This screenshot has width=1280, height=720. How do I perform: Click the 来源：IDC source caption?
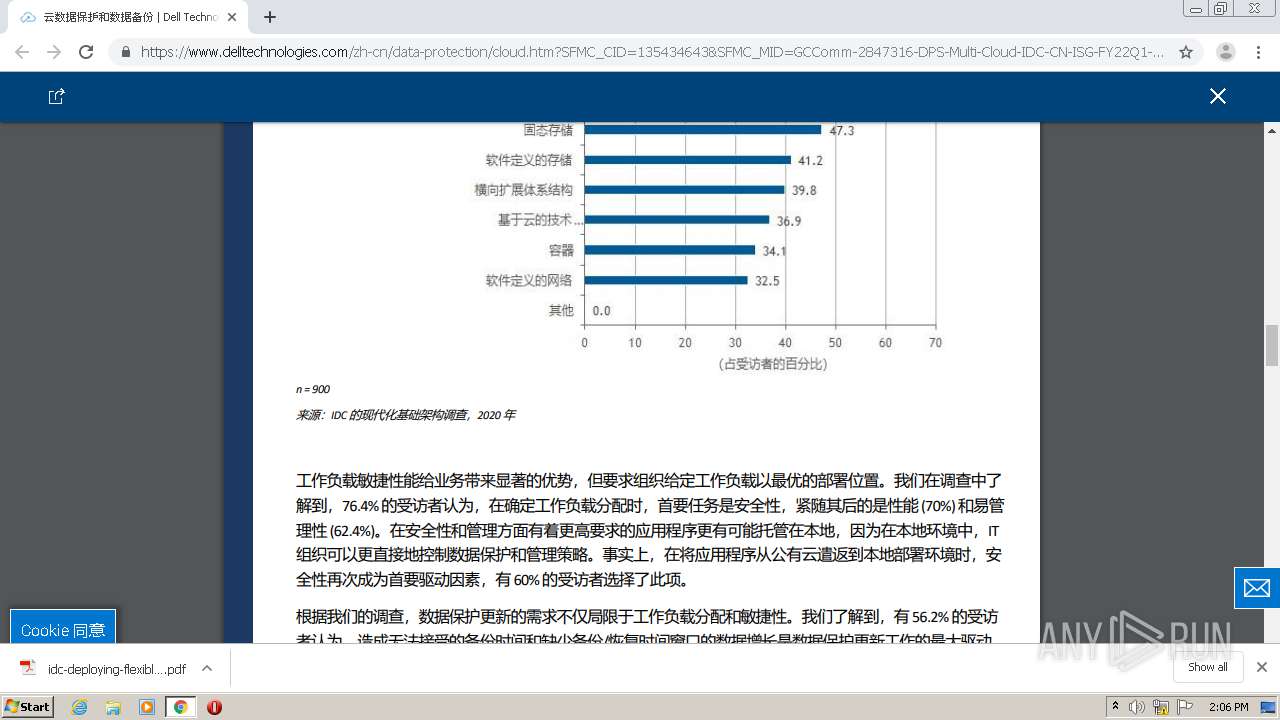click(x=405, y=415)
